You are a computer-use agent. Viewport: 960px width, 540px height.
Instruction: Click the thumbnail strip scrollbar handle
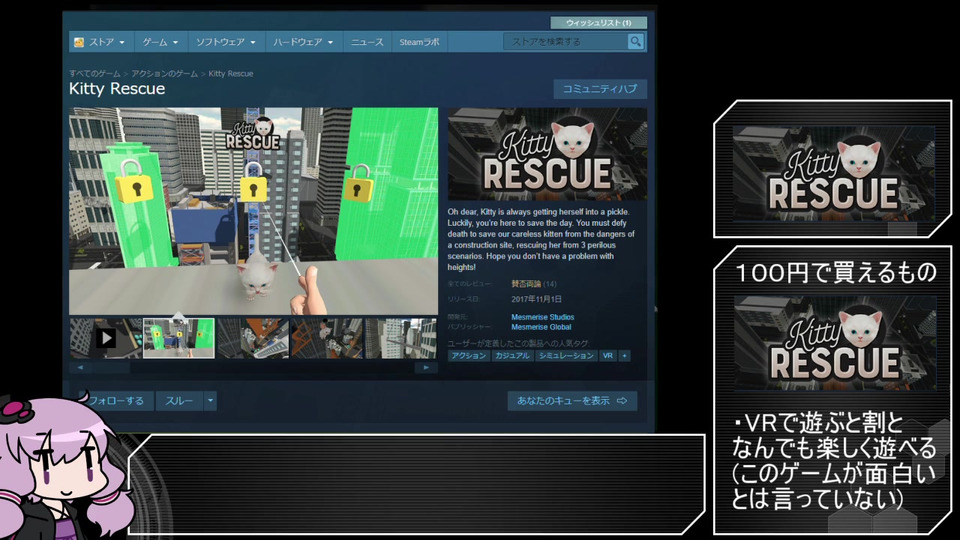coord(111,367)
